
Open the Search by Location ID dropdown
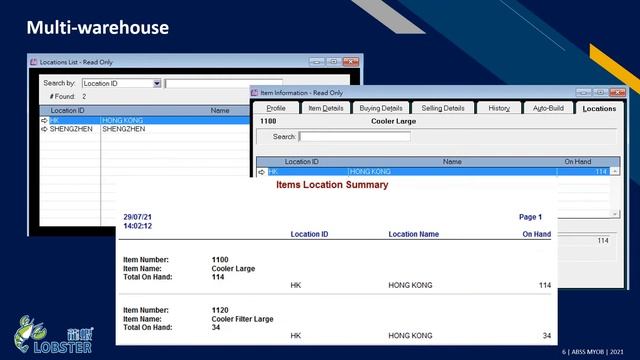(x=157, y=83)
